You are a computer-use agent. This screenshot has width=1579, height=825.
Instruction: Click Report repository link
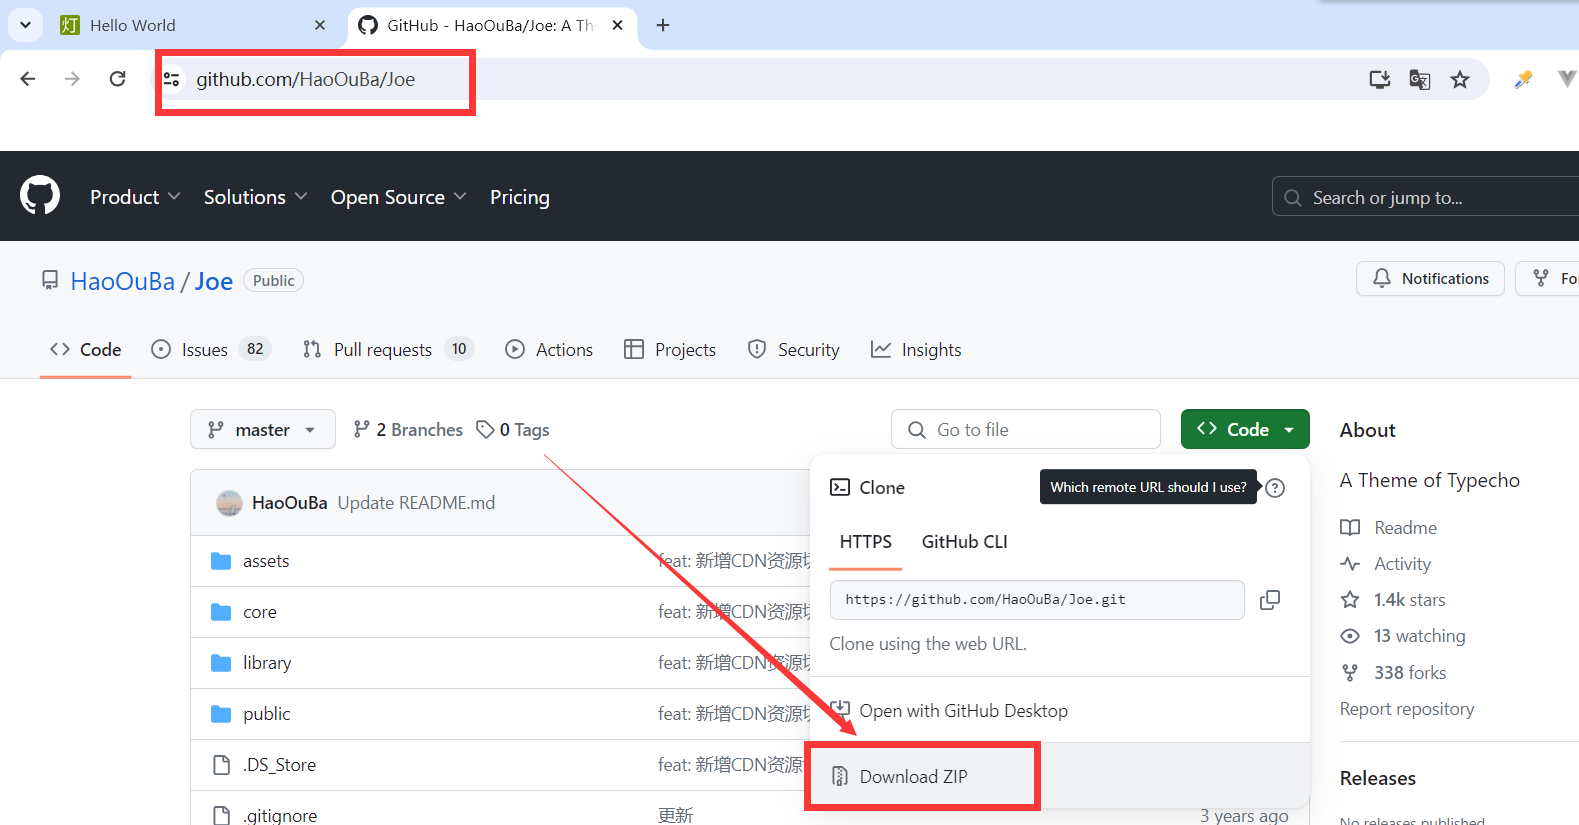[1407, 709]
